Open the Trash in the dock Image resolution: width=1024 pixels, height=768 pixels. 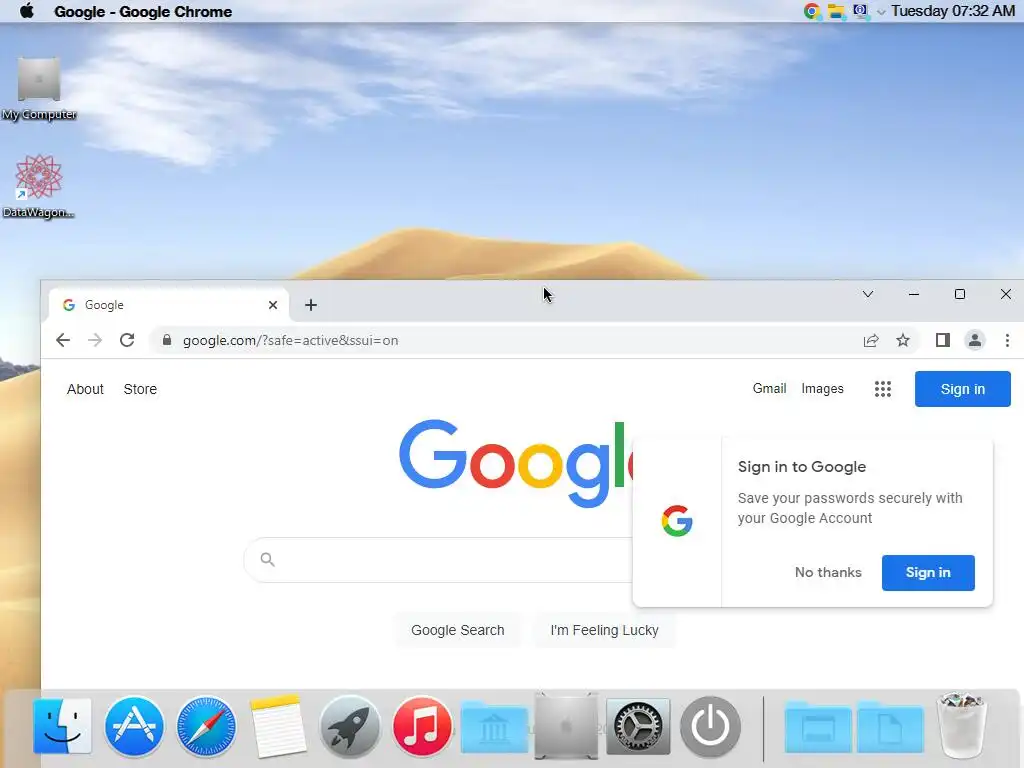click(x=961, y=726)
